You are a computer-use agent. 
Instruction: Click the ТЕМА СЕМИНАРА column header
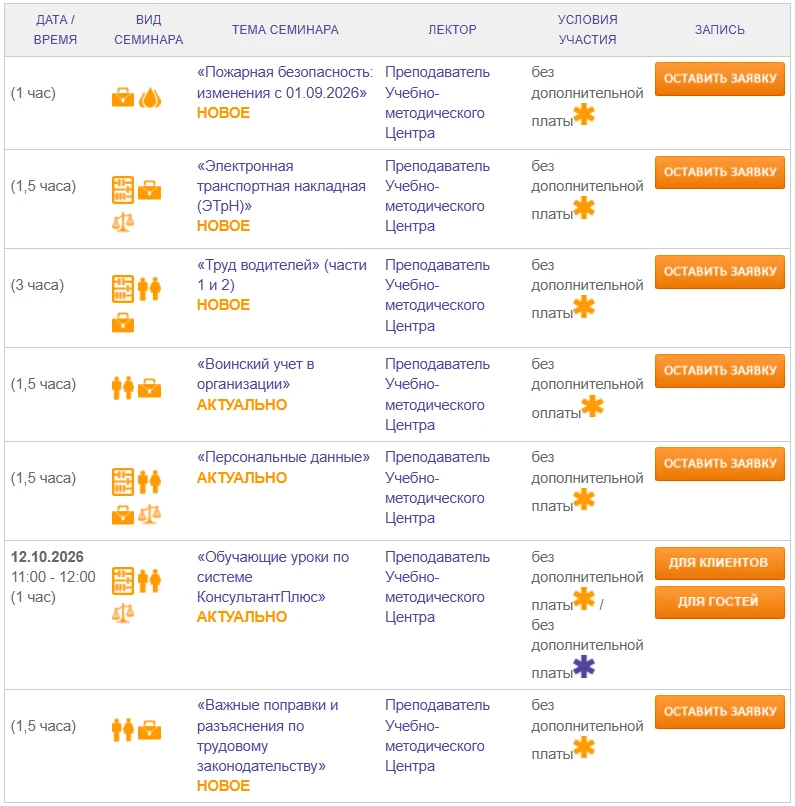click(x=285, y=30)
